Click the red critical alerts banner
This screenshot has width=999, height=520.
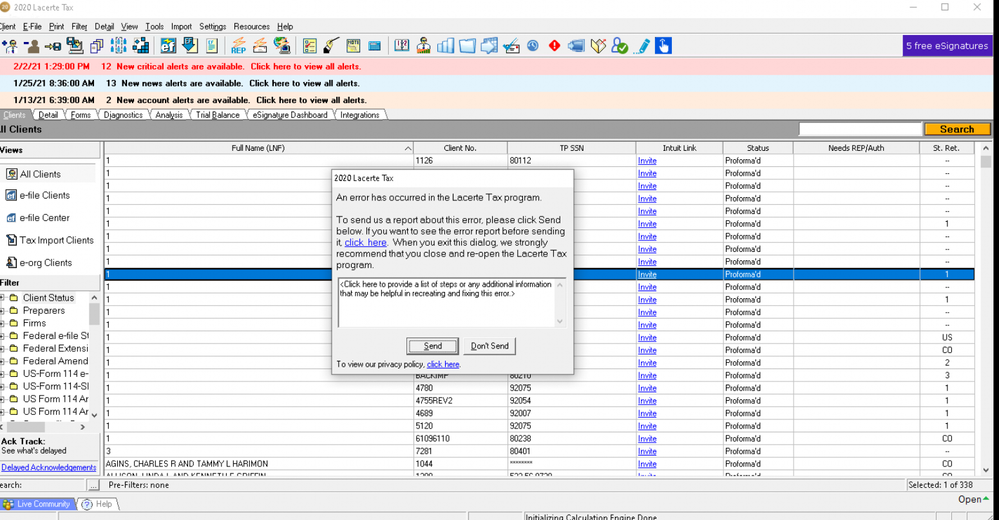(x=496, y=66)
